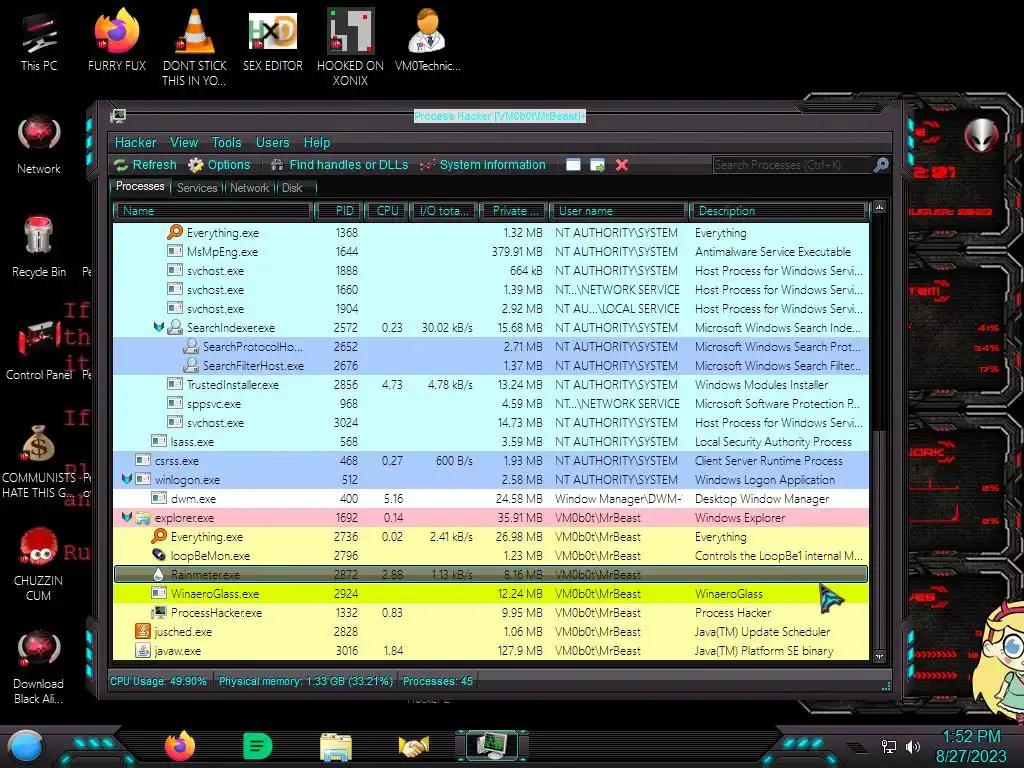Open the Control Panel desktop icon
1024x768 pixels.
(39, 350)
